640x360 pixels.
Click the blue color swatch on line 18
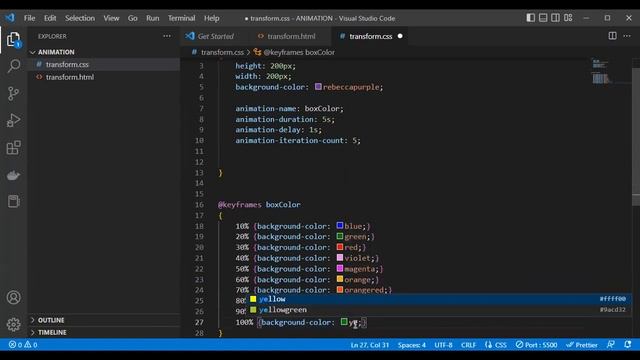pos(340,225)
